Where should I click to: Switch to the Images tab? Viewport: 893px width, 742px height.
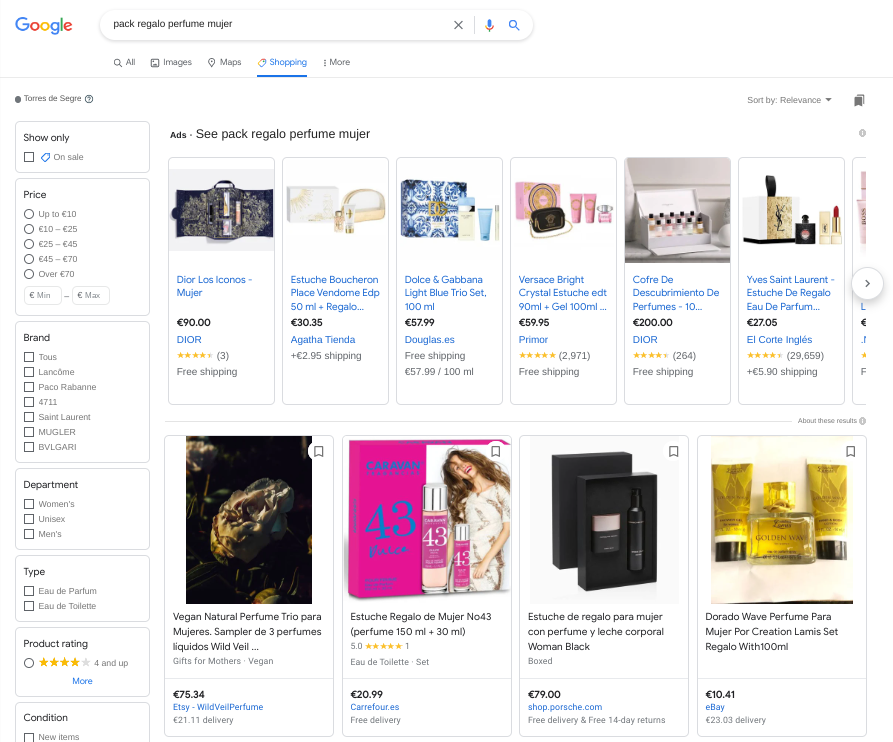171,62
